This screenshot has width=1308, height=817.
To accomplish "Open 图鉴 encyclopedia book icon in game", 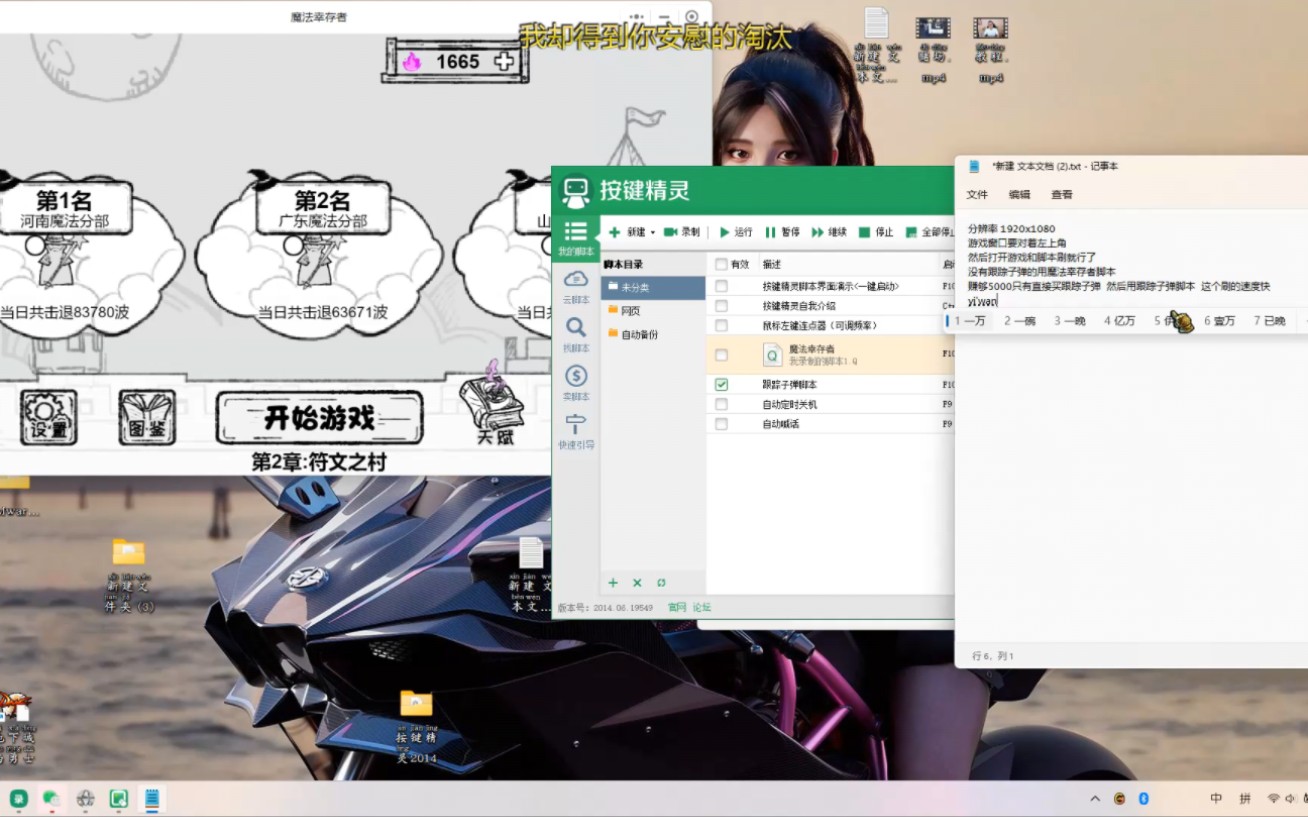I will click(147, 417).
